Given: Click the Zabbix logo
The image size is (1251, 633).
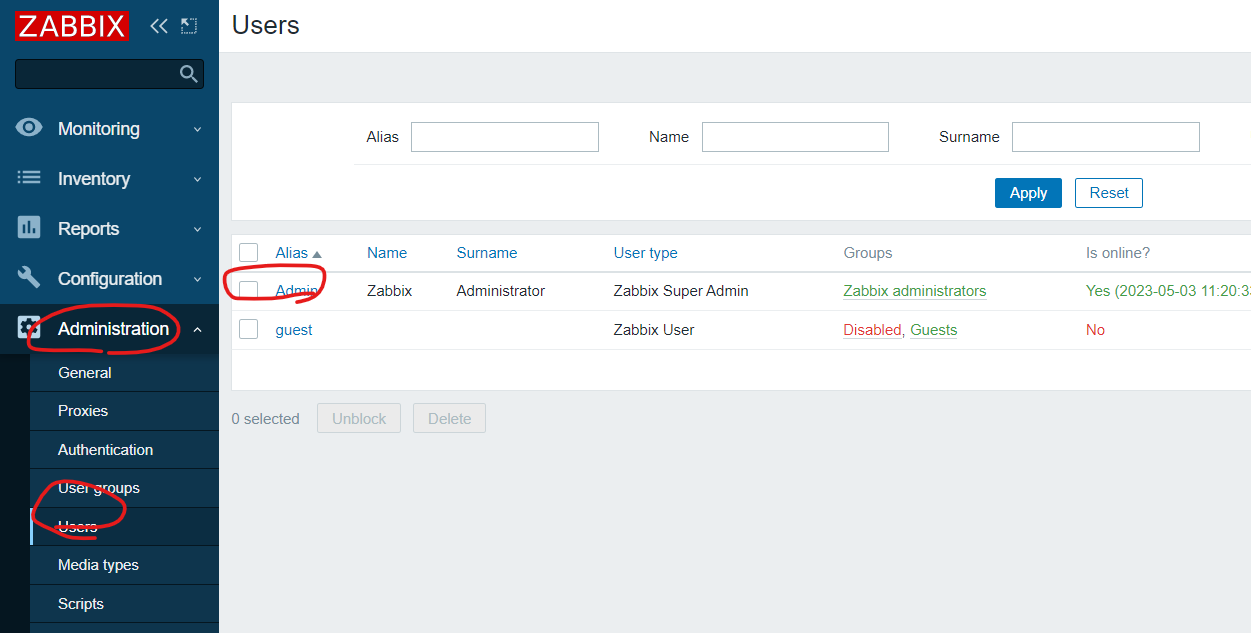Looking at the screenshot, I should [72, 26].
